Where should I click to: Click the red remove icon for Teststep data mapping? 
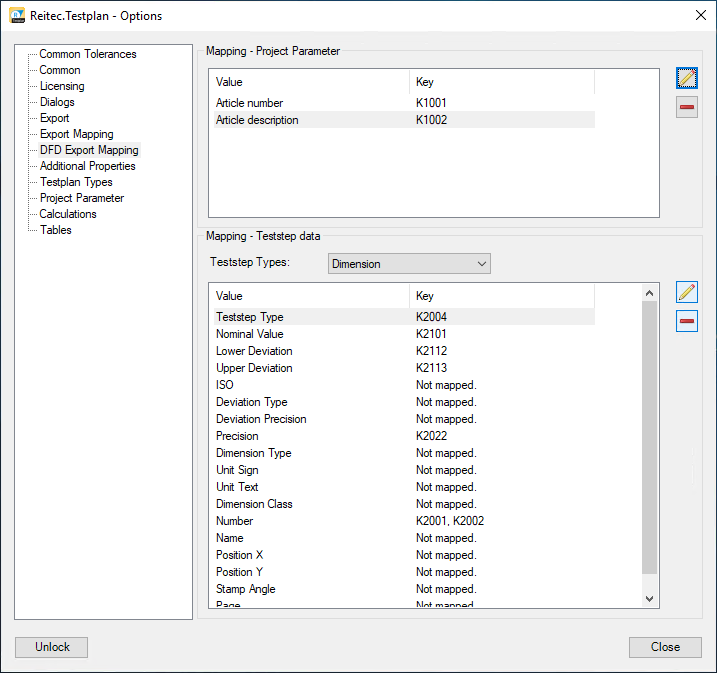point(686,321)
